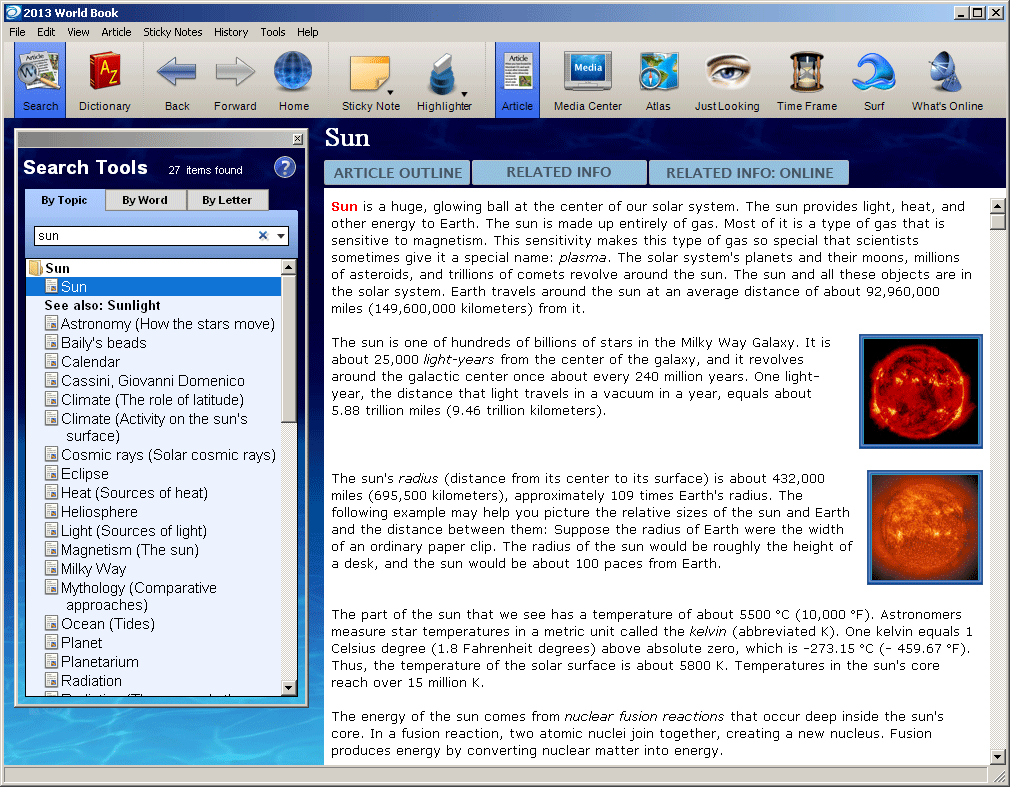This screenshot has width=1010, height=787.
Task: Click the orange sun photo thumbnail
Action: [x=925, y=527]
